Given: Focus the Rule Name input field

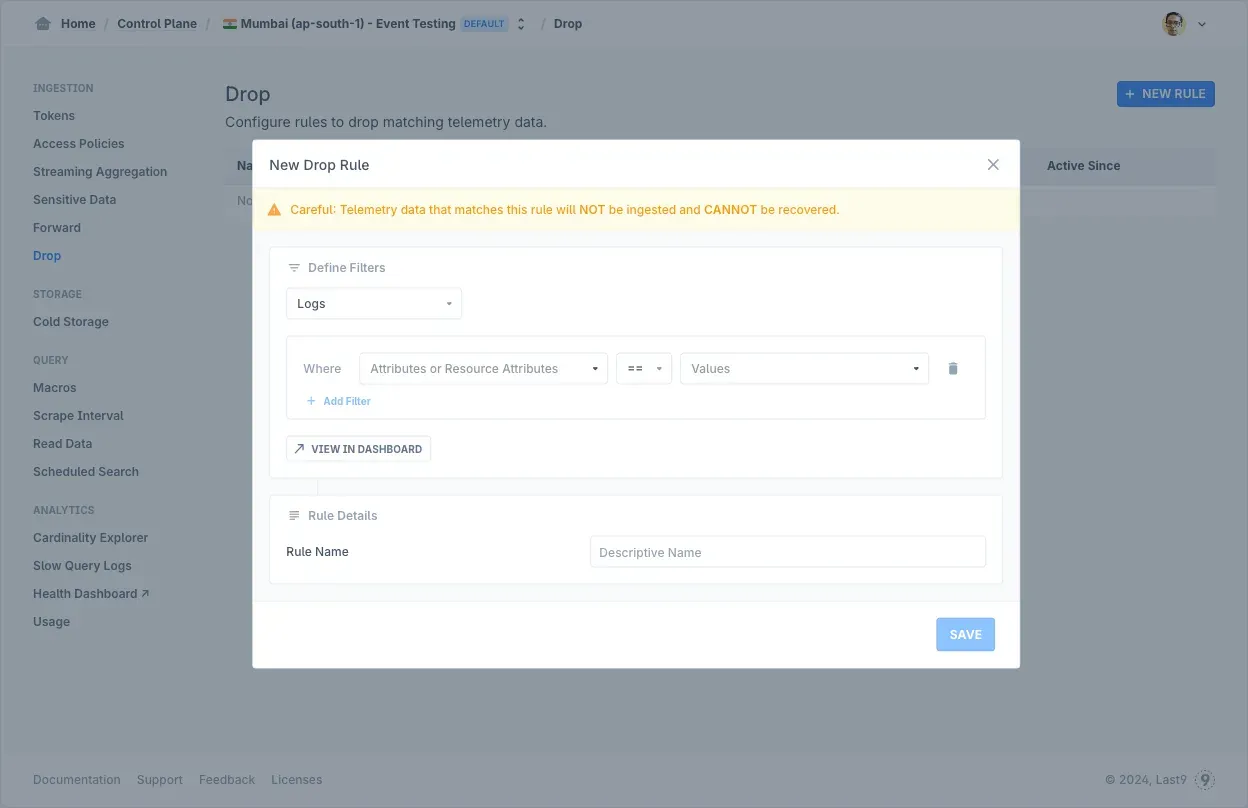Looking at the screenshot, I should (788, 552).
